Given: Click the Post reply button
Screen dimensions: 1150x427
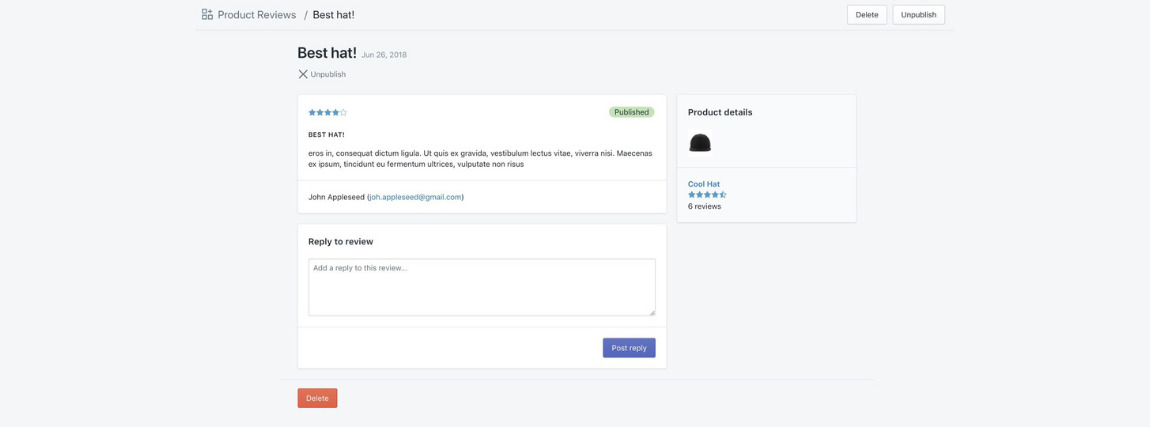Looking at the screenshot, I should (629, 348).
